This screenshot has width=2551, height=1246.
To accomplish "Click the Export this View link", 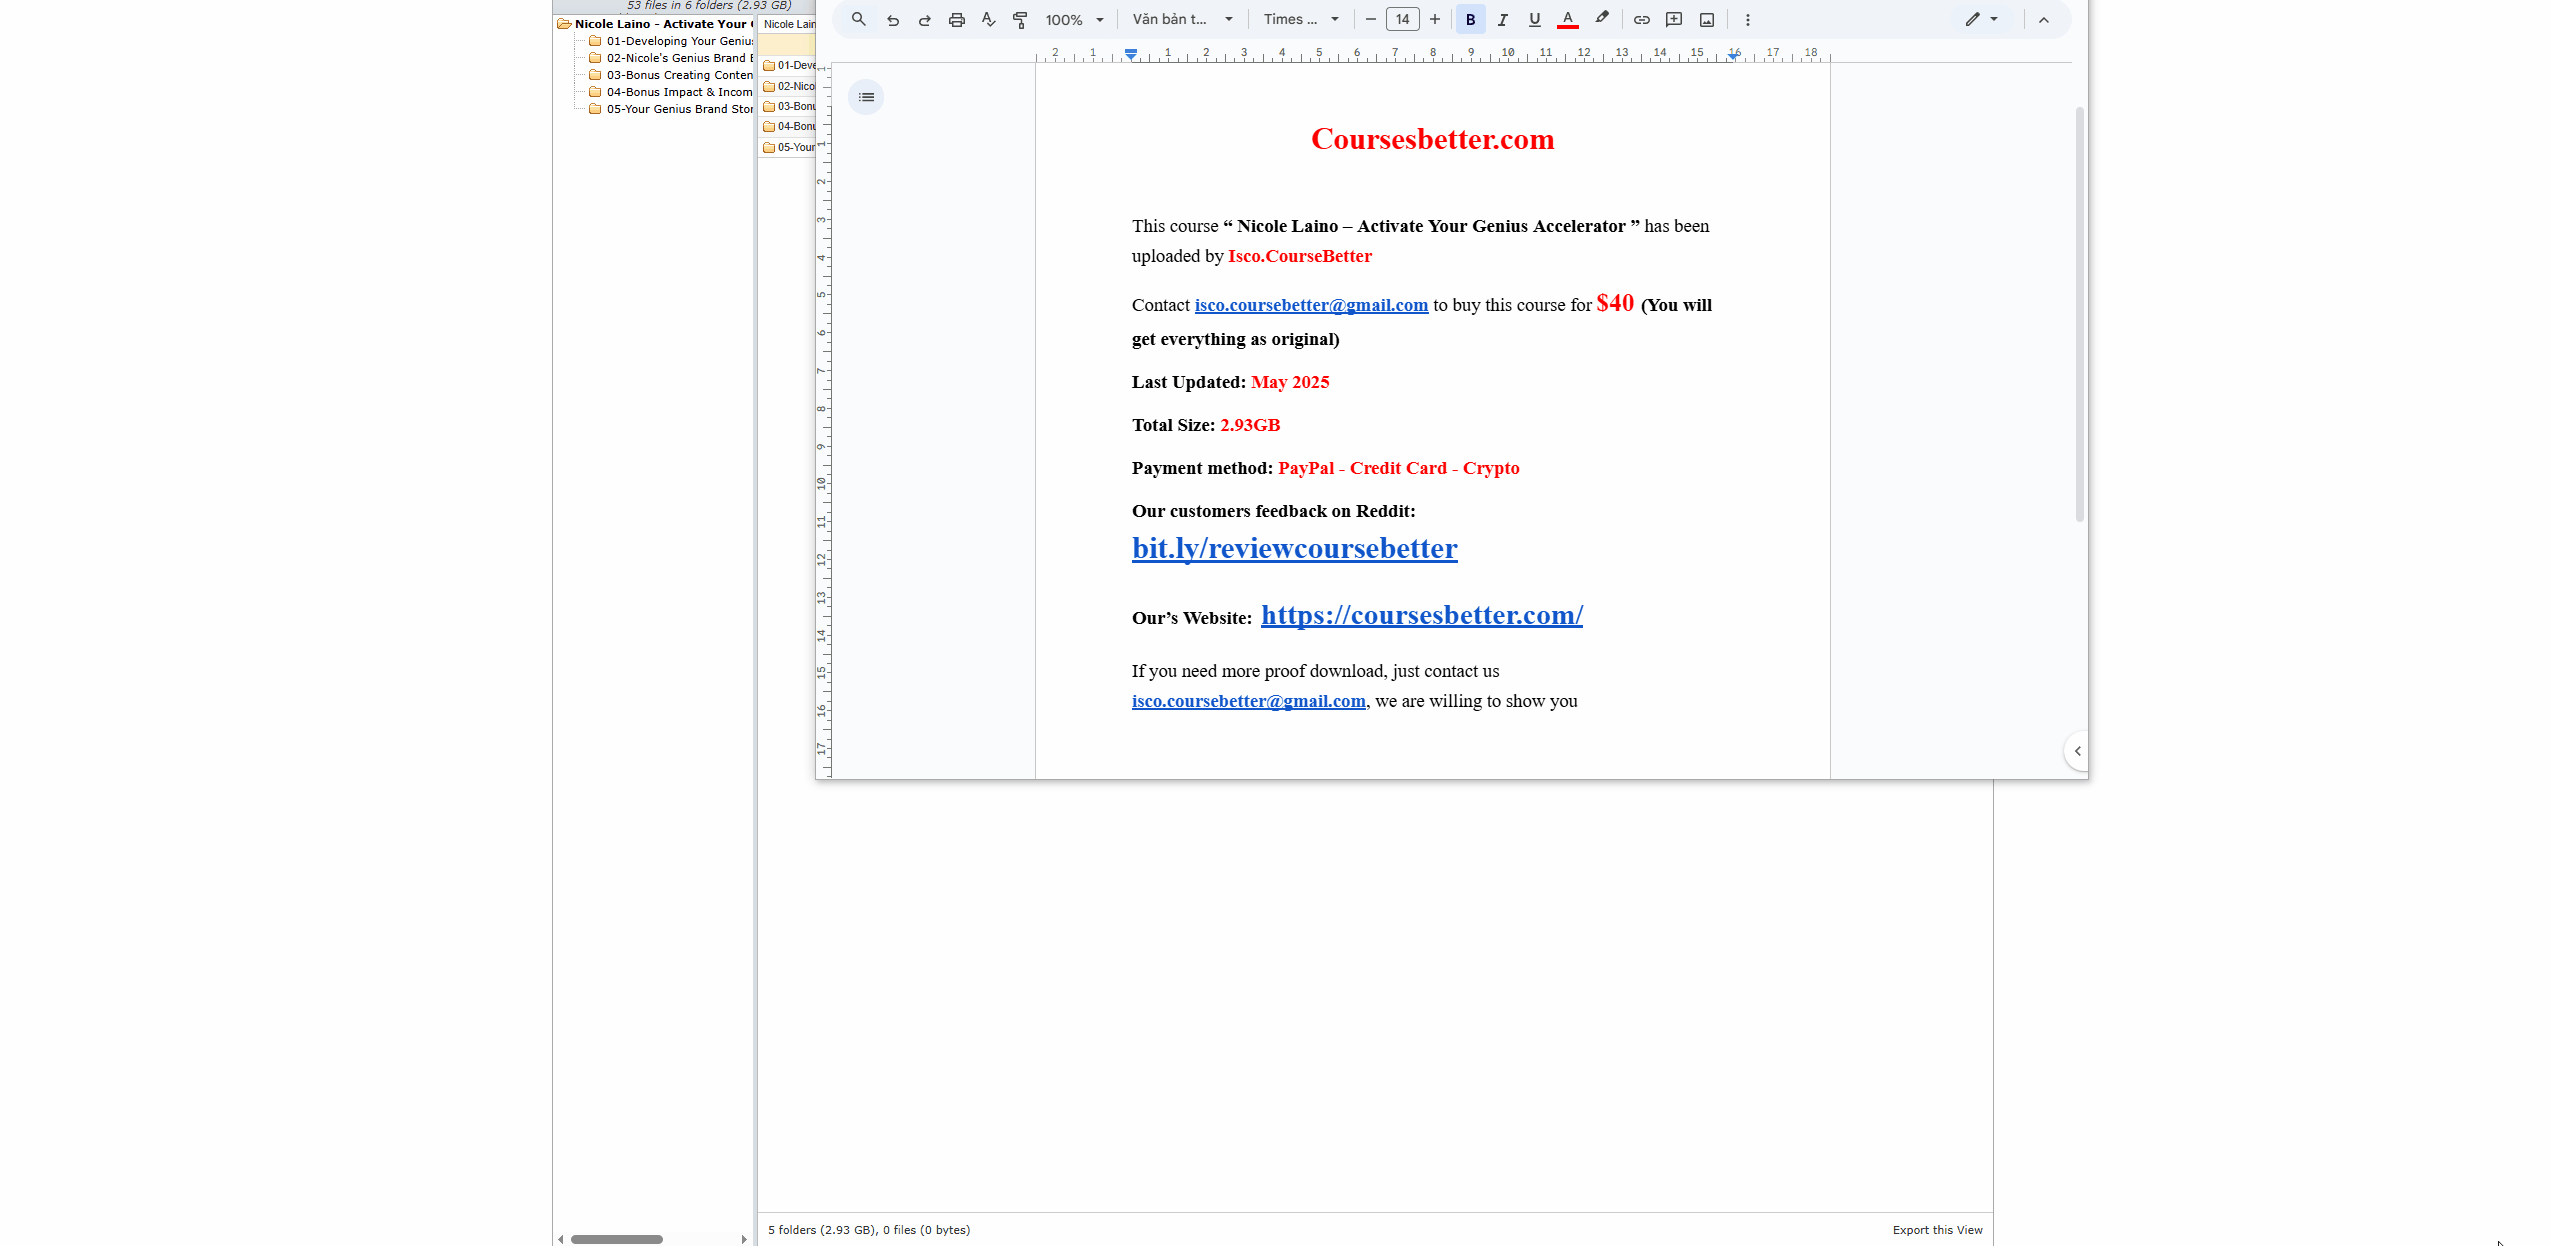I will 1936,1229.
